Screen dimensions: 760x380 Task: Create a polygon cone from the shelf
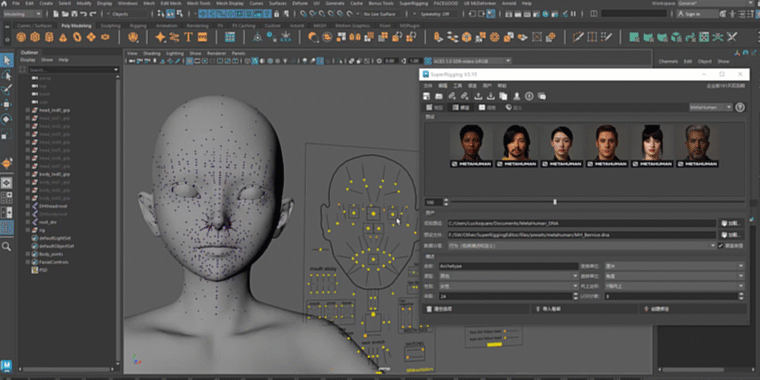[x=63, y=37]
